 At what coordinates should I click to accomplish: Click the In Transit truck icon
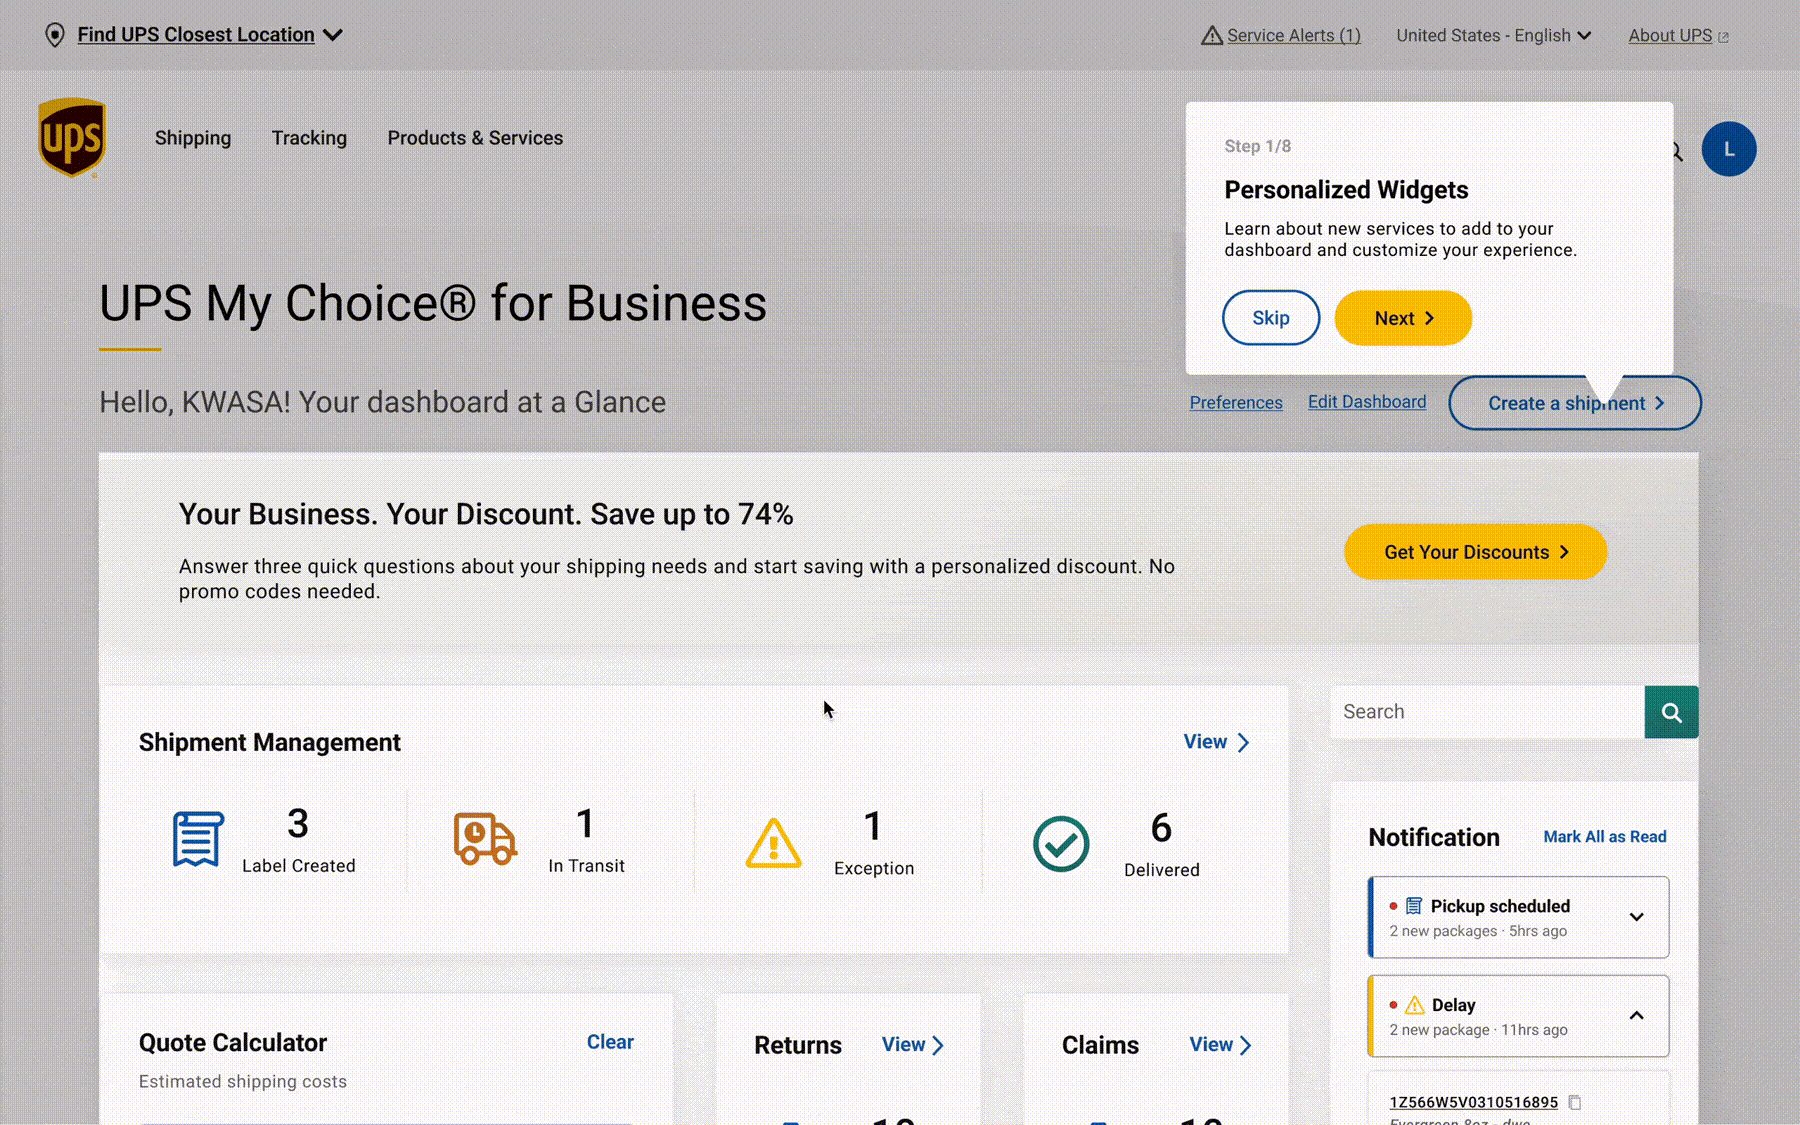(x=485, y=838)
